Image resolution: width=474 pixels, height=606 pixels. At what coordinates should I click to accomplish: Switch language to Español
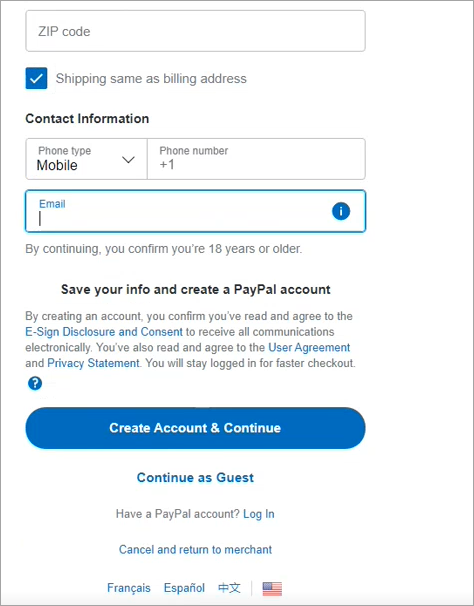coord(184,588)
